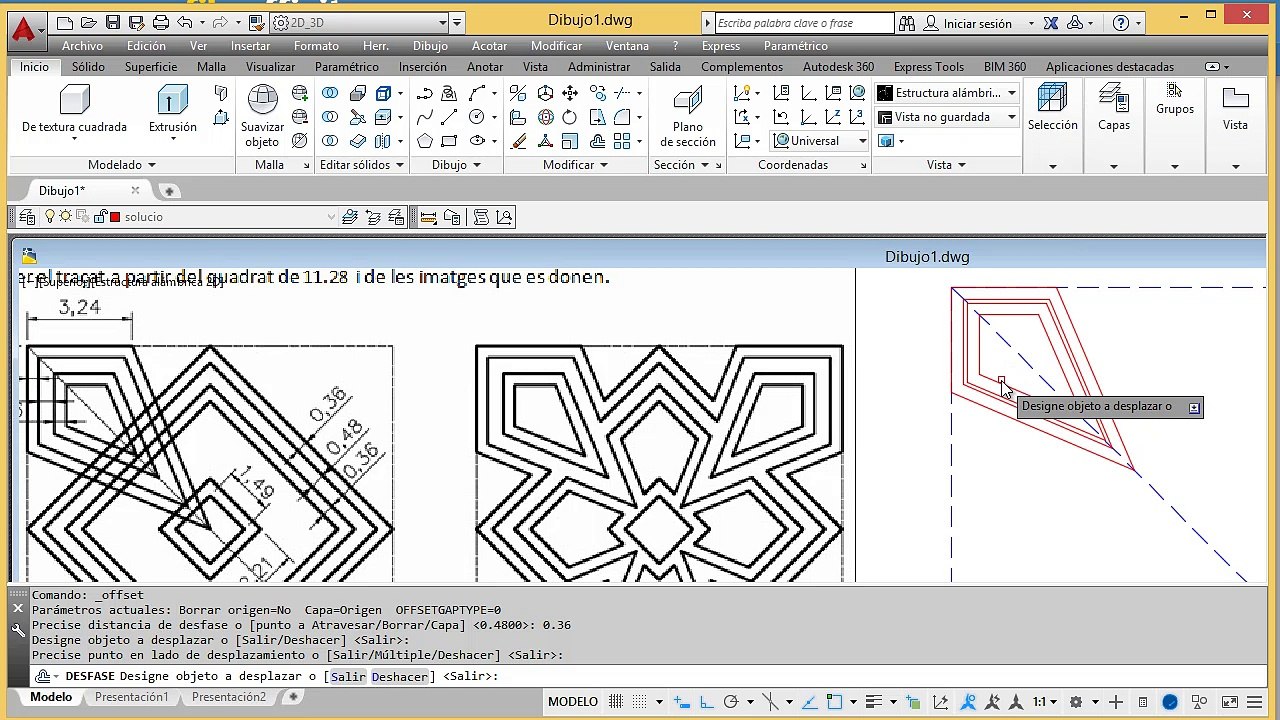Toggle lineweight display in status bar

click(x=873, y=702)
